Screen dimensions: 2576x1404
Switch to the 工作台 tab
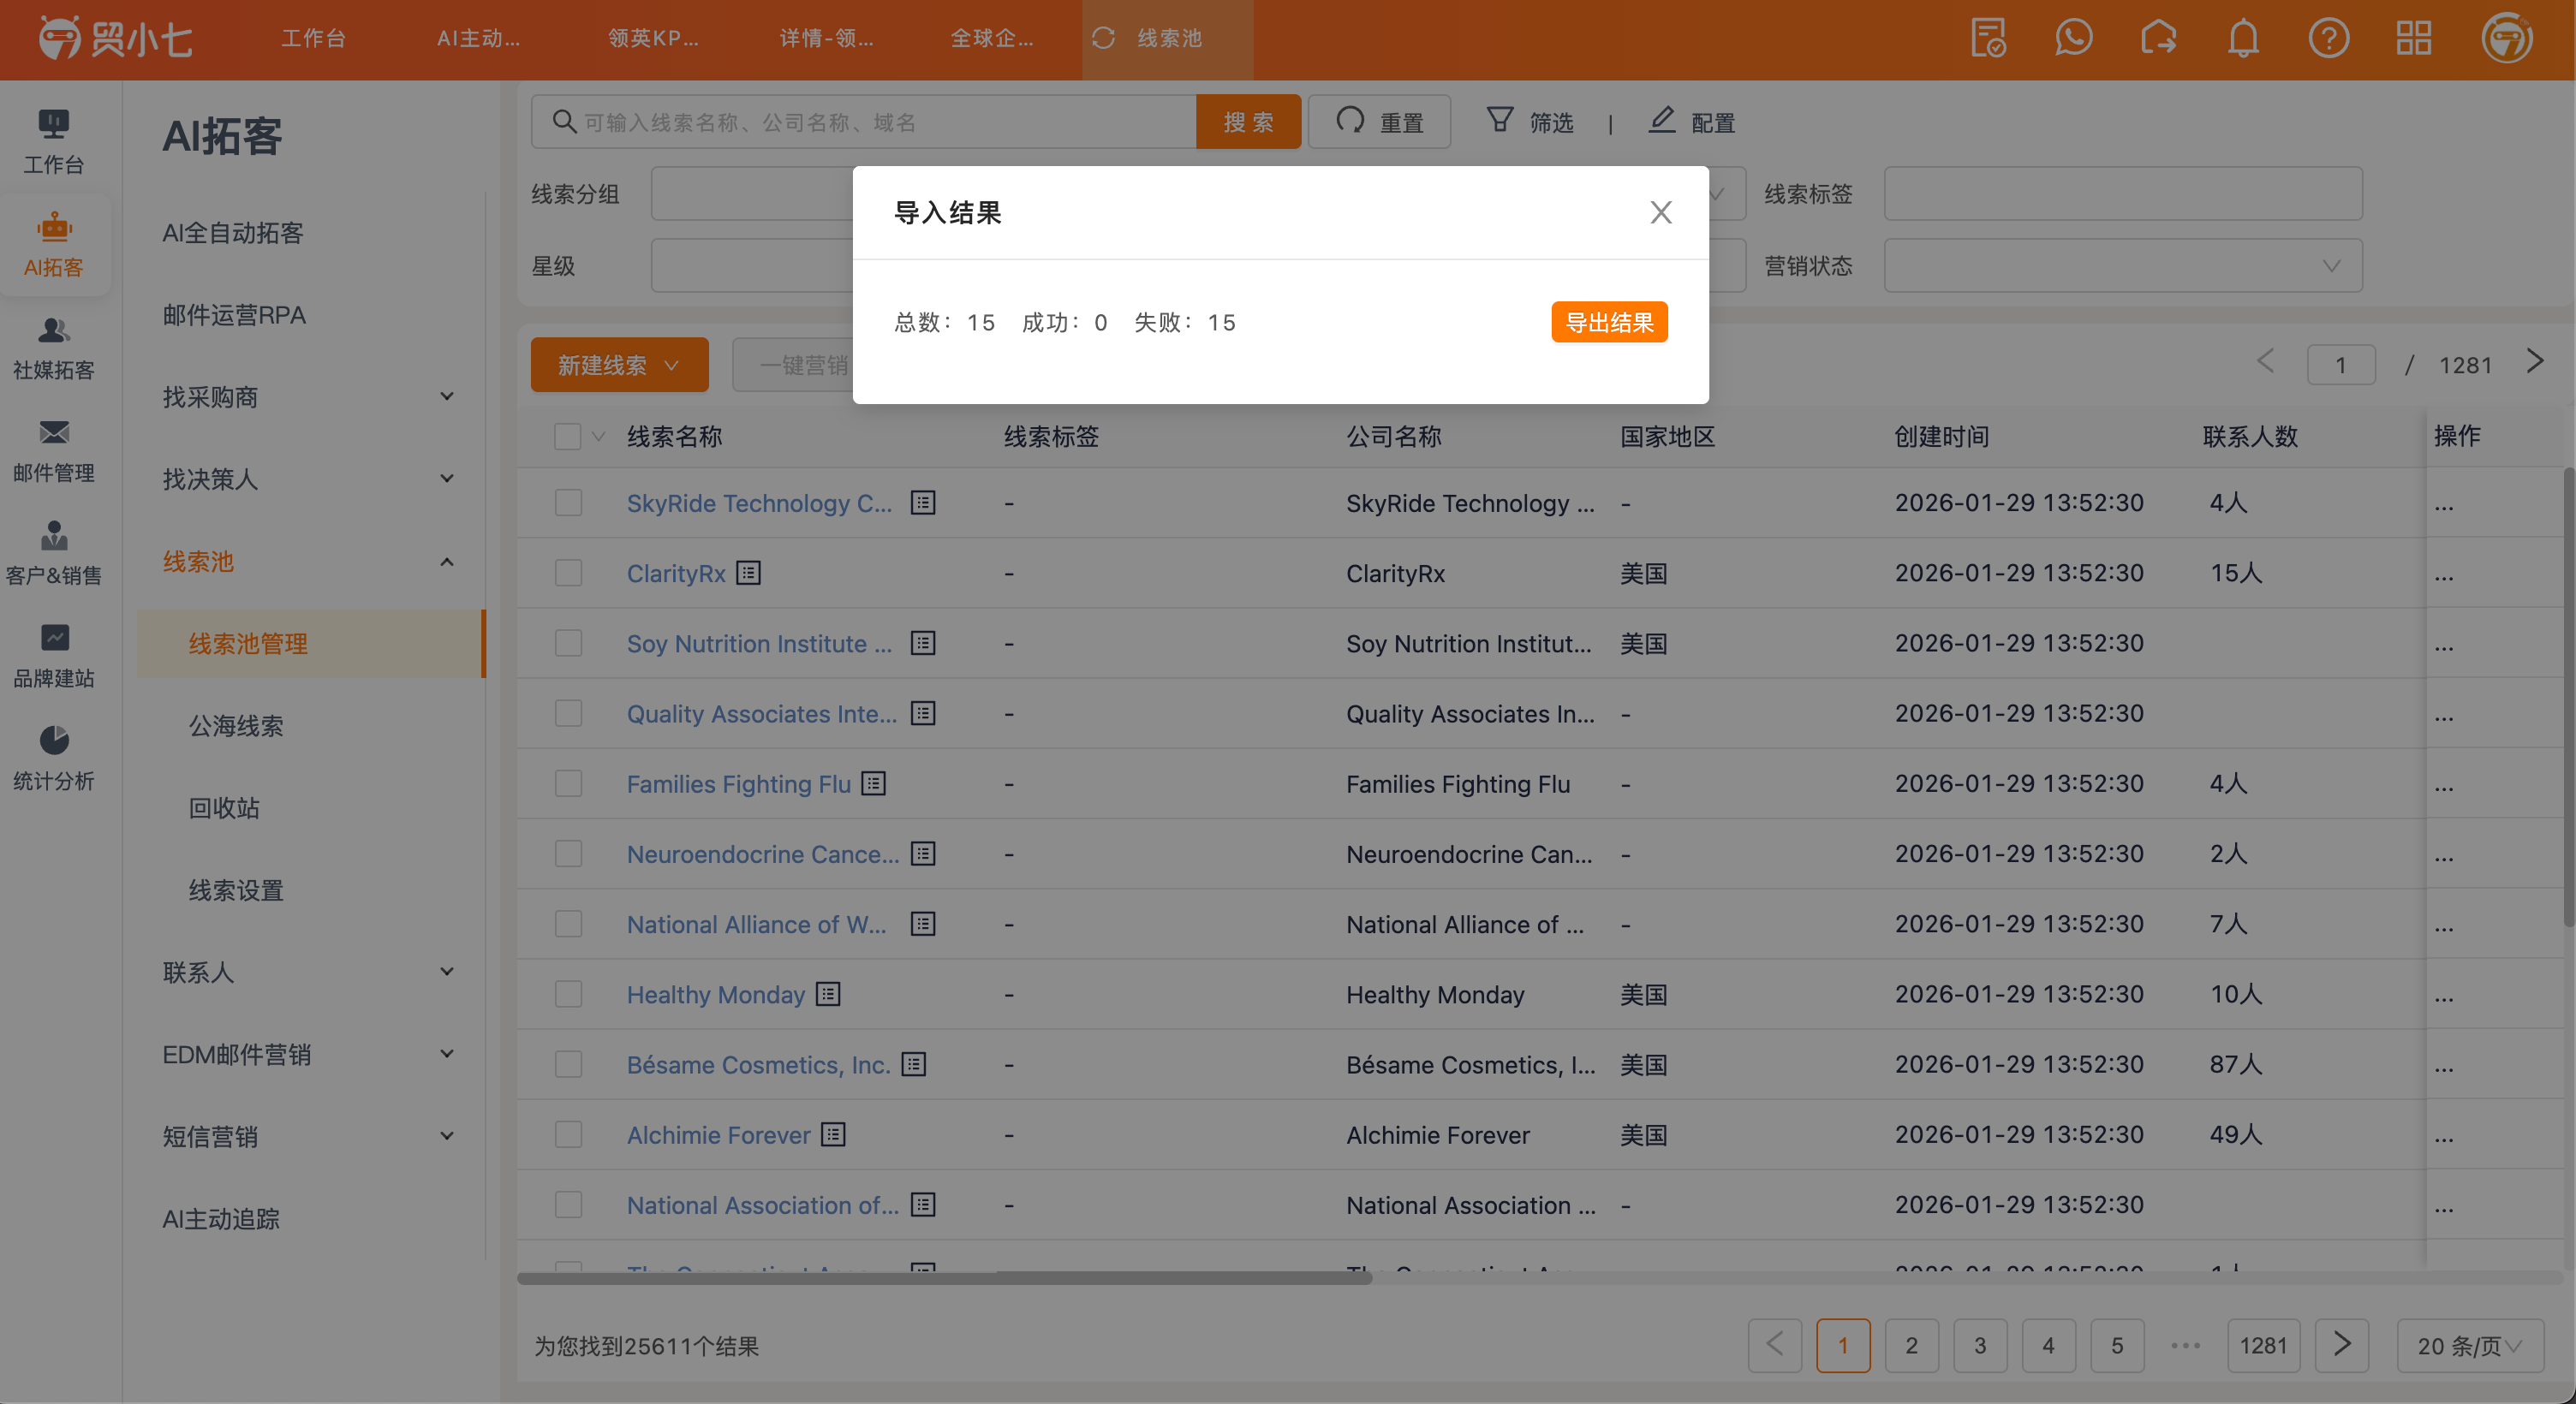pyautogui.click(x=313, y=39)
